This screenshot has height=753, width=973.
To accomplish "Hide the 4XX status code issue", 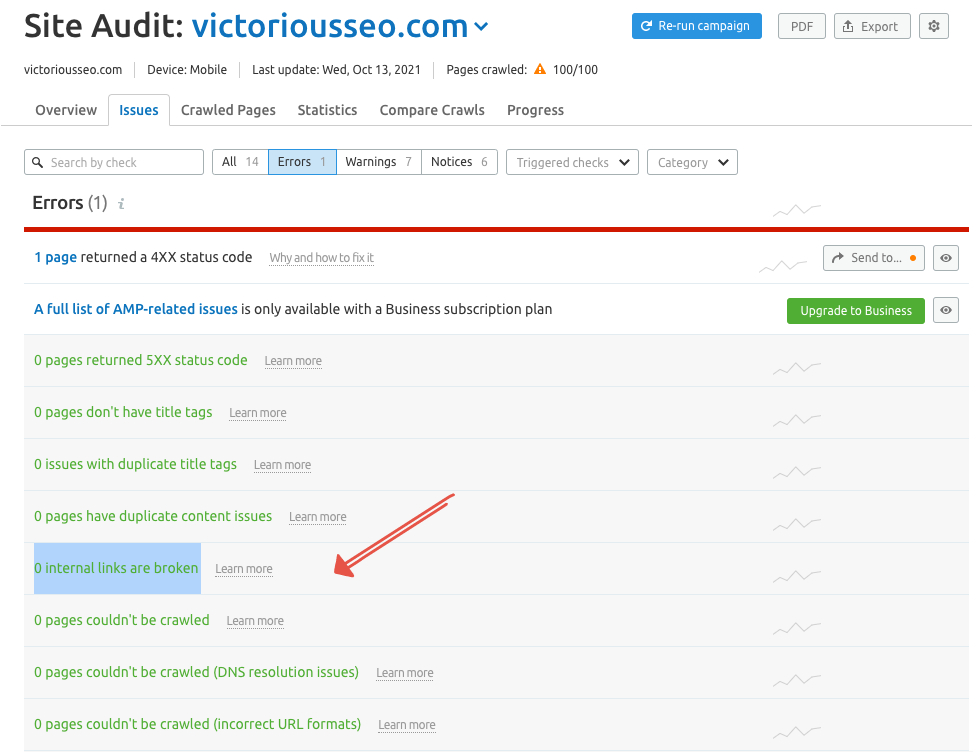I will click(946, 258).
